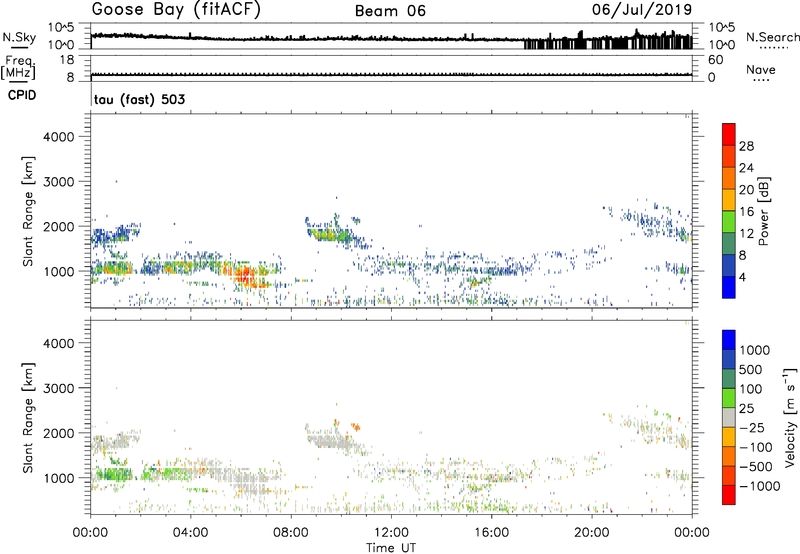Click the 'Slant Range [km]' label of the velocity panel
Screen dimensions: 800x554
pyautogui.click(x=28, y=418)
